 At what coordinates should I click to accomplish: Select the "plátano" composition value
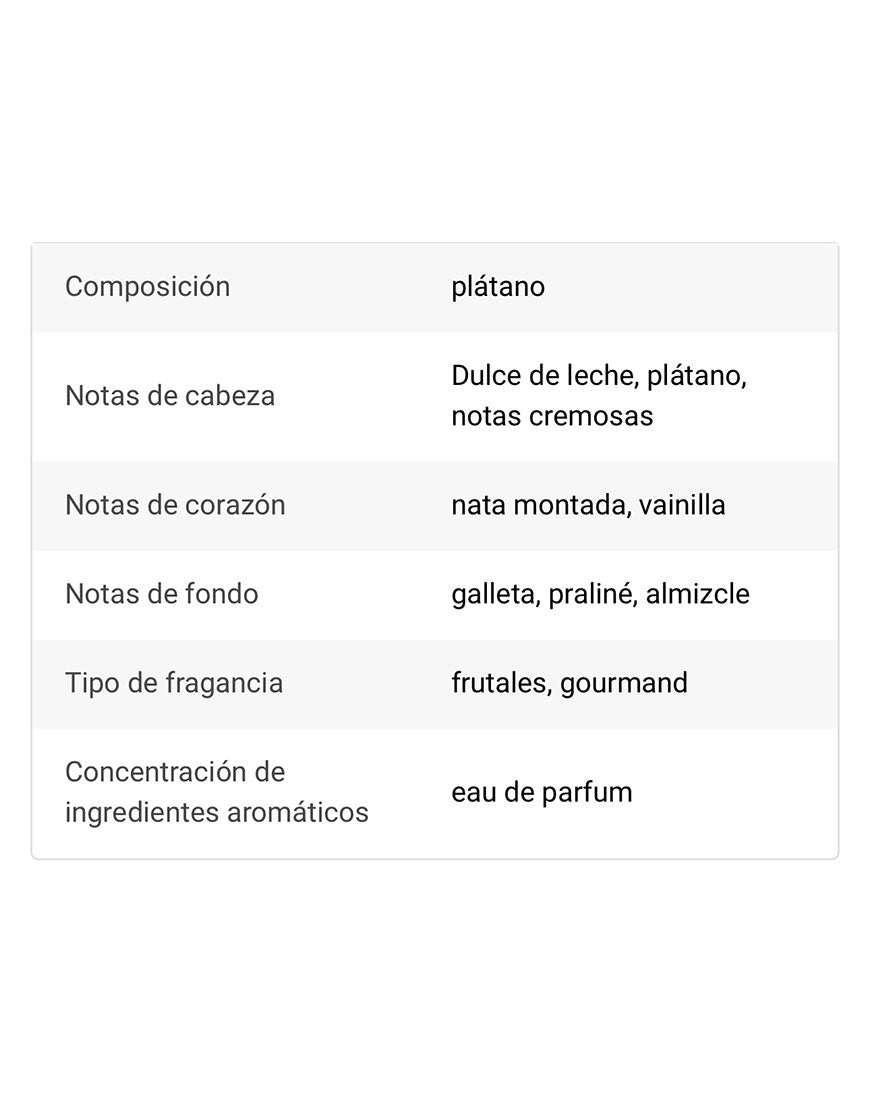coord(498,287)
